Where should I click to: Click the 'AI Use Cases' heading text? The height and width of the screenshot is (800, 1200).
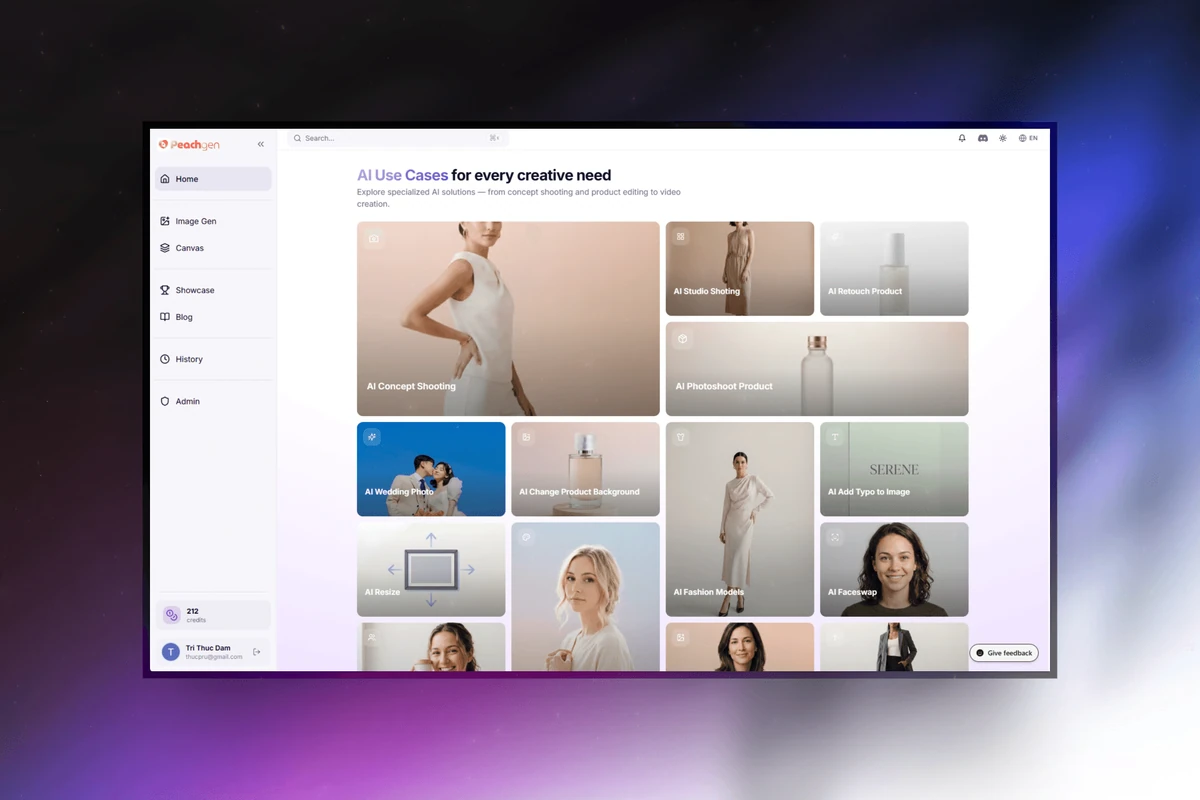coord(403,175)
